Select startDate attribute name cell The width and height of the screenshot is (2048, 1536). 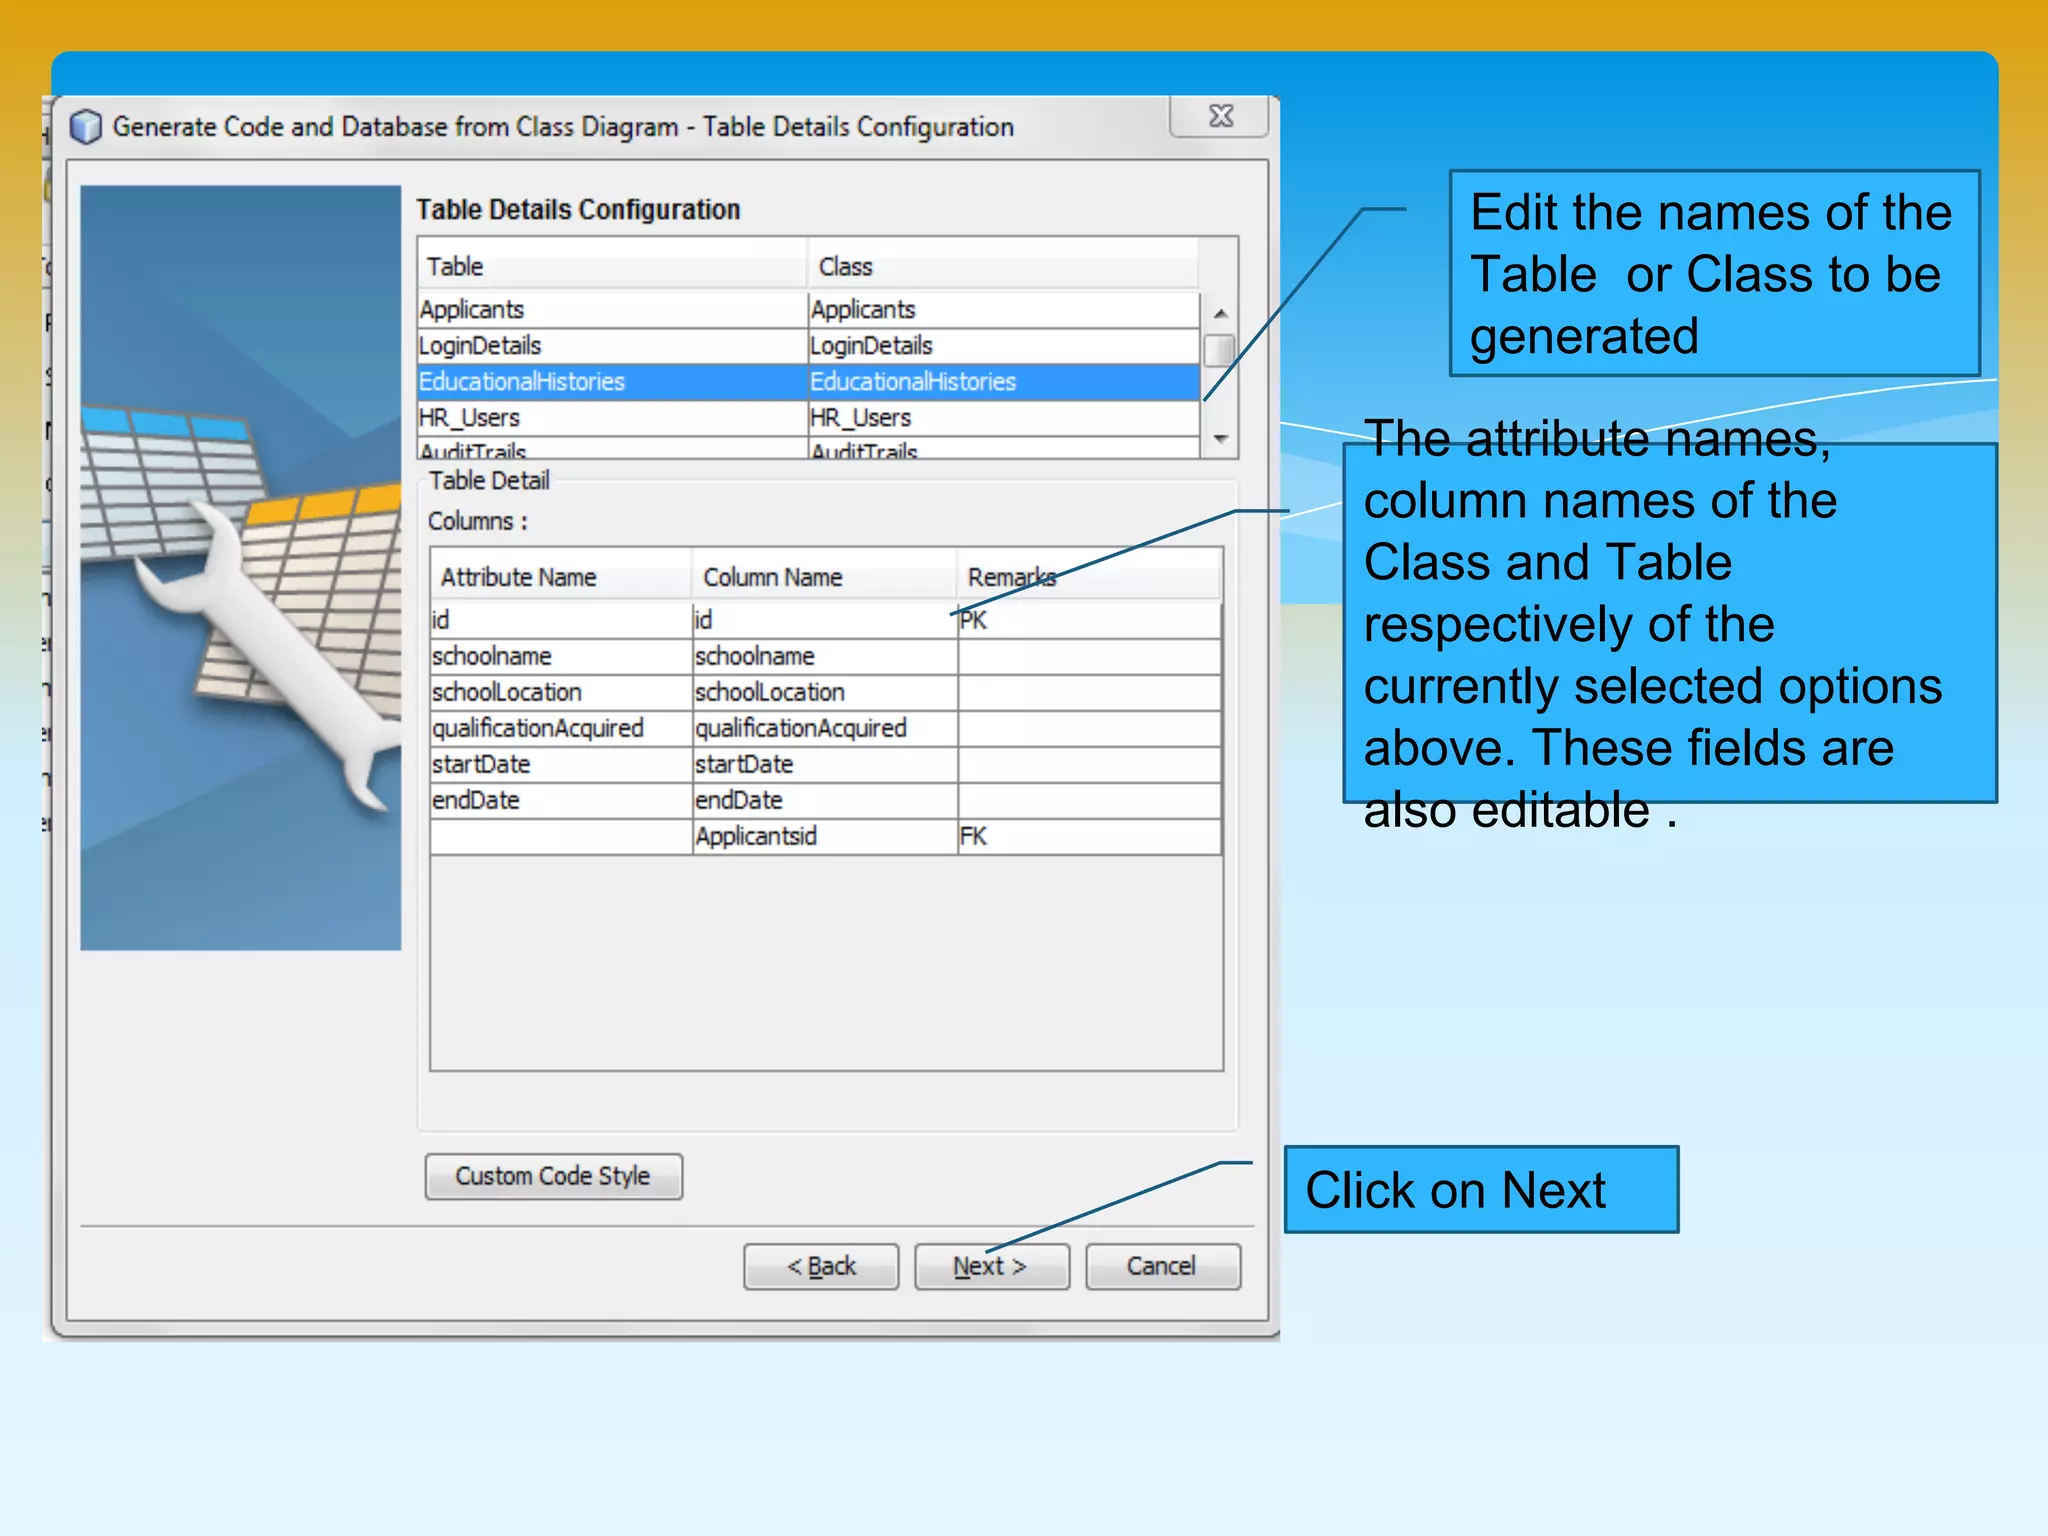(x=561, y=764)
